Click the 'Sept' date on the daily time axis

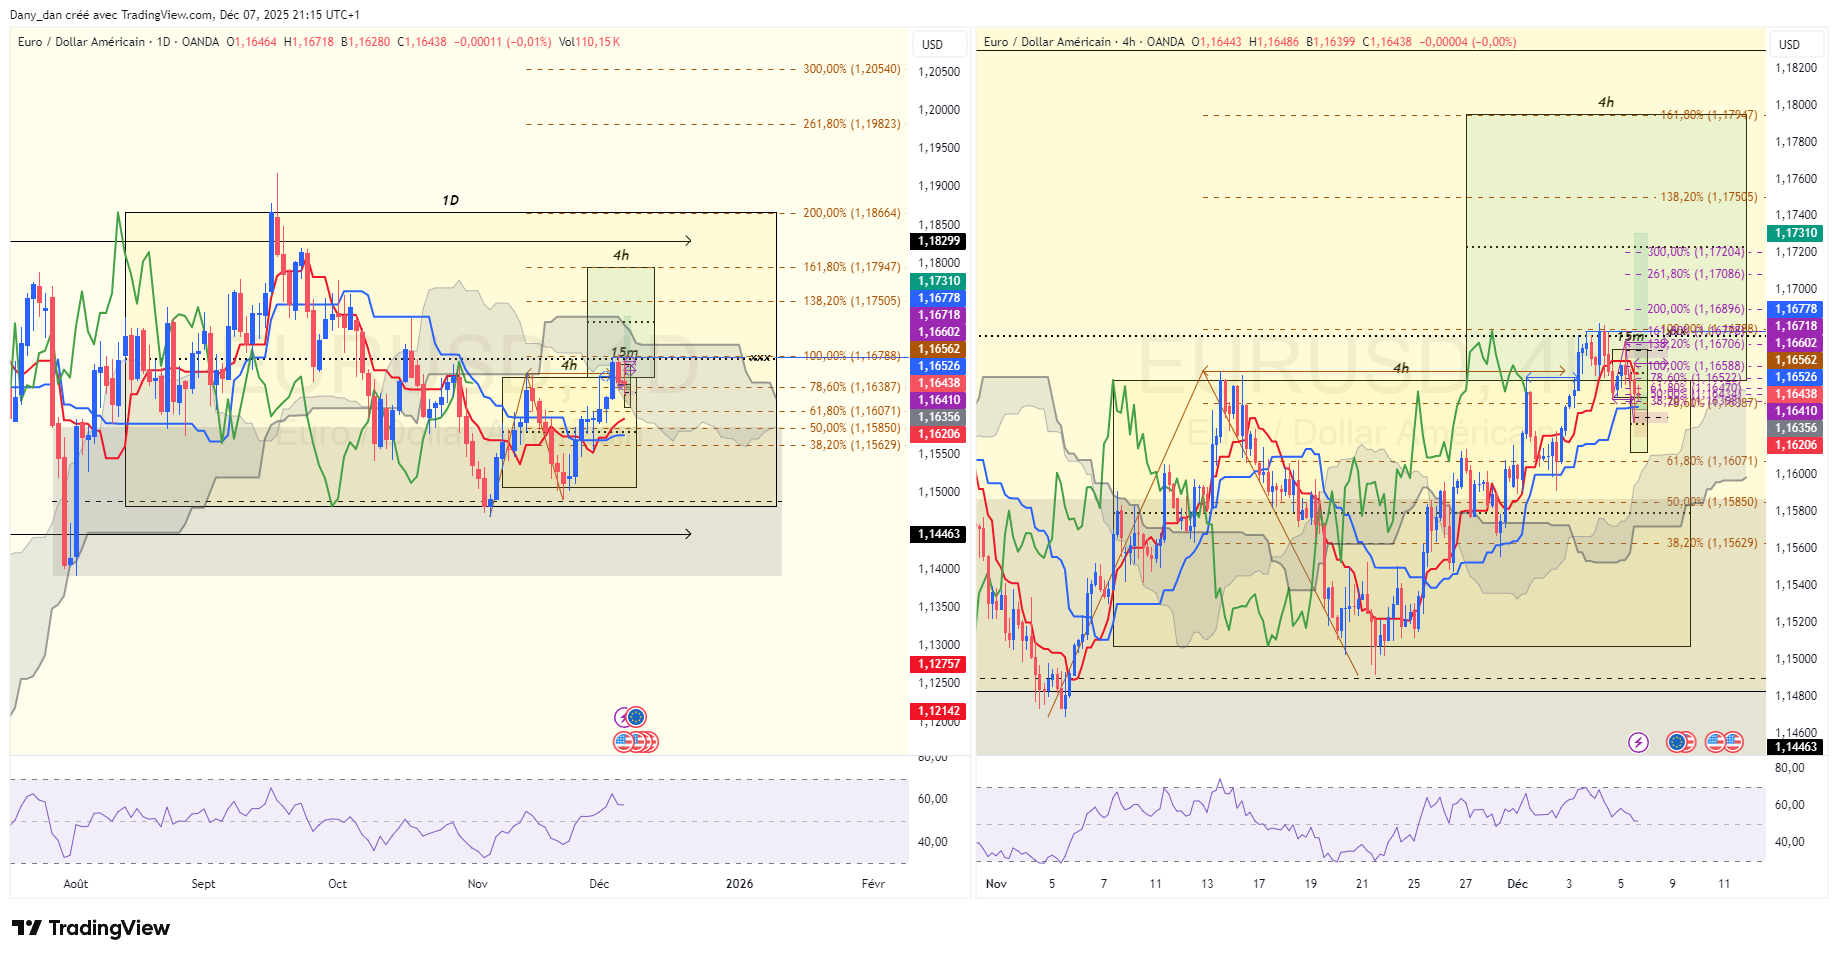tap(203, 884)
